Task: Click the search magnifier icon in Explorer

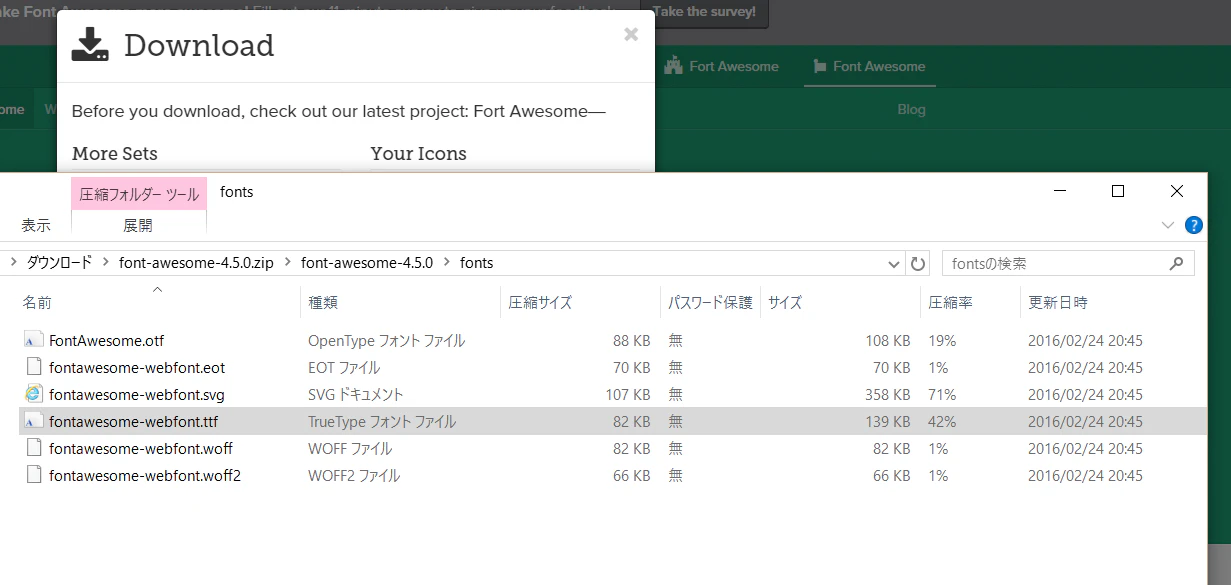Action: click(x=1177, y=264)
